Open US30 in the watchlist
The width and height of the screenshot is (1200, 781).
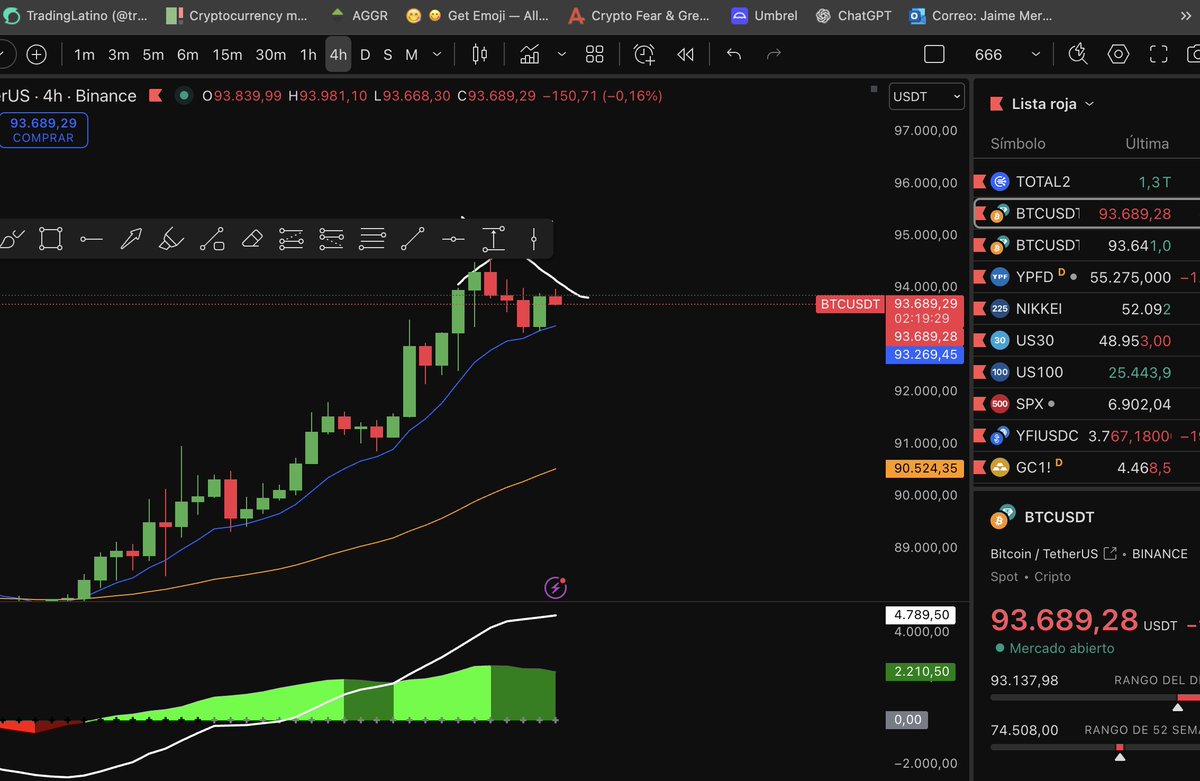1086,340
